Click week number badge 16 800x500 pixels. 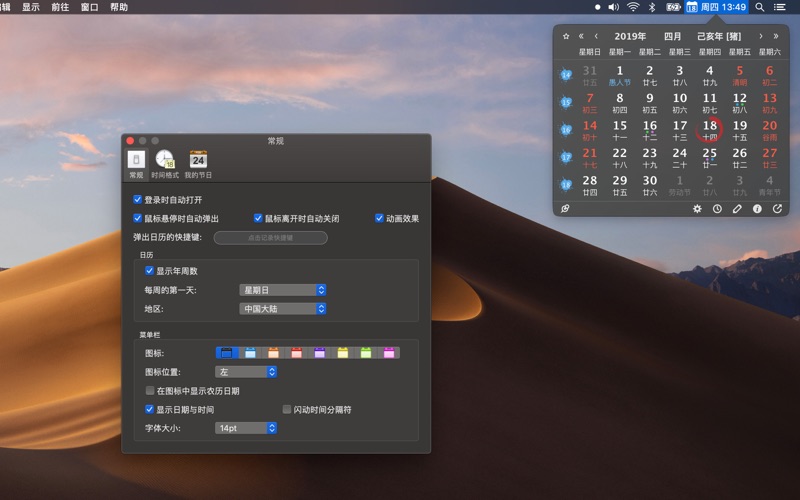pyautogui.click(x=566, y=130)
